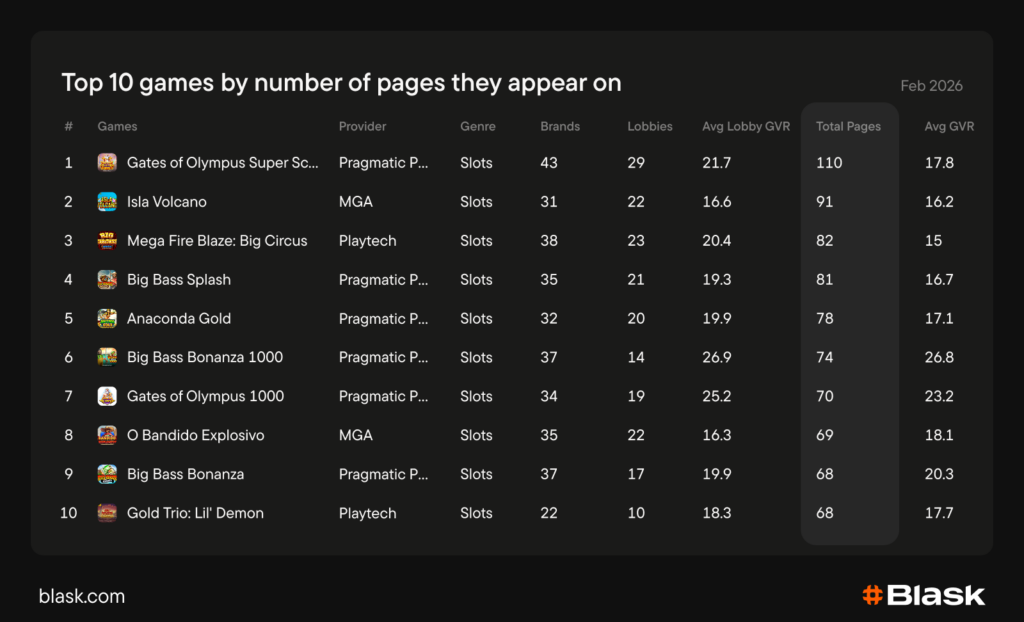Click the Isla Volcano game icon
Image resolution: width=1024 pixels, height=622 pixels.
[x=107, y=202]
